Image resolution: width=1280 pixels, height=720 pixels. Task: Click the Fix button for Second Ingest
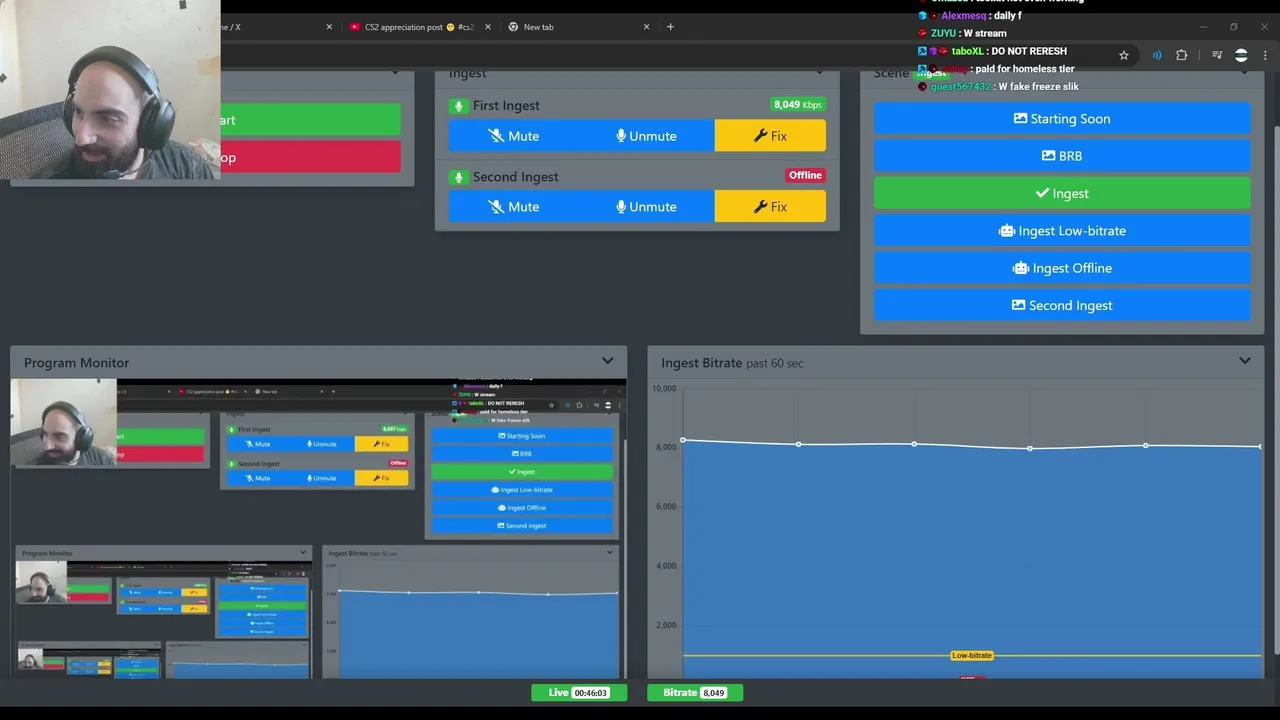pyautogui.click(x=770, y=207)
